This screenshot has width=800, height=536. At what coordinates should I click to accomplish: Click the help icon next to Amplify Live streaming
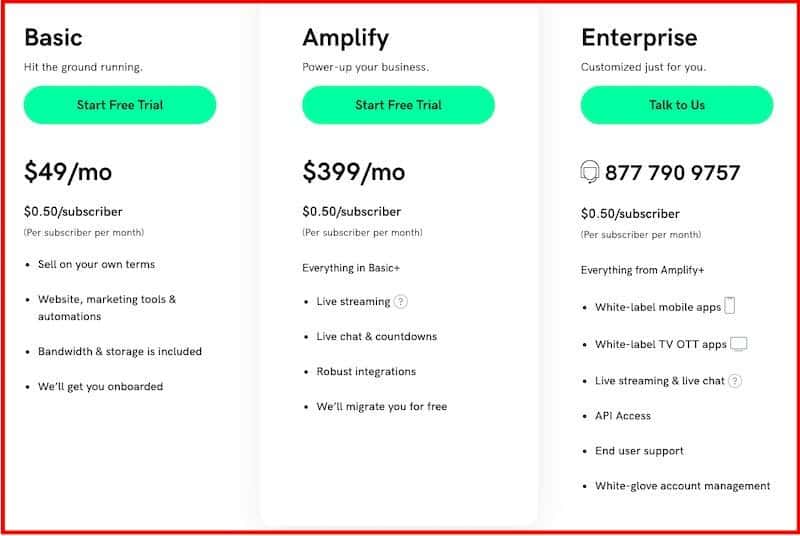(x=401, y=301)
